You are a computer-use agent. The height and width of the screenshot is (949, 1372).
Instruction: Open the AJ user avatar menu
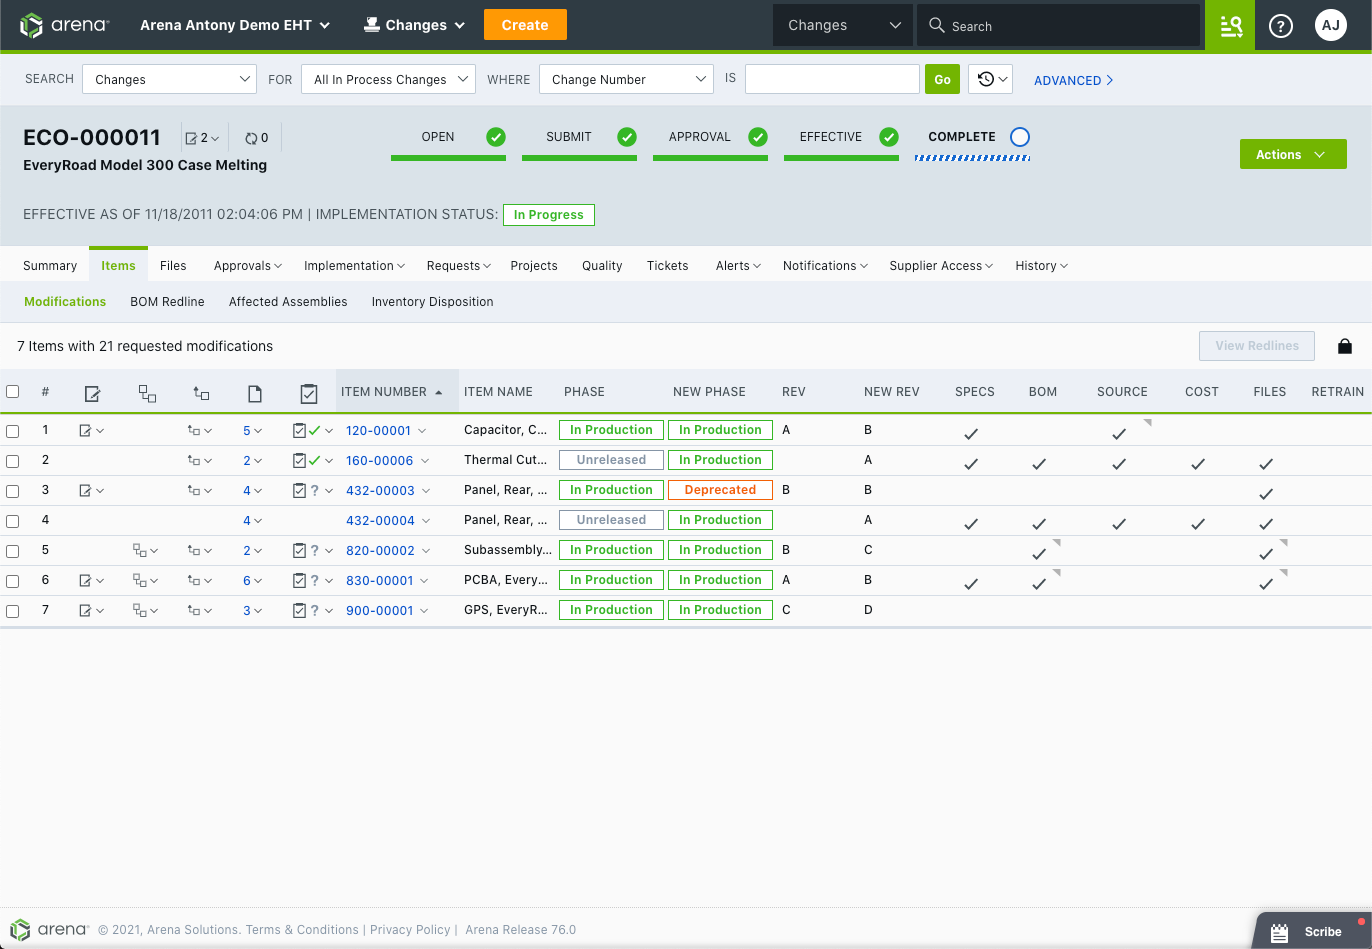pos(1330,26)
